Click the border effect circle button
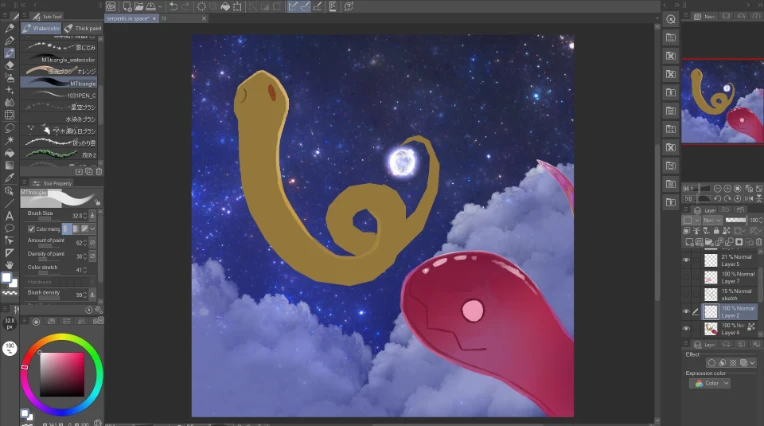This screenshot has width=764, height=426. tap(711, 363)
